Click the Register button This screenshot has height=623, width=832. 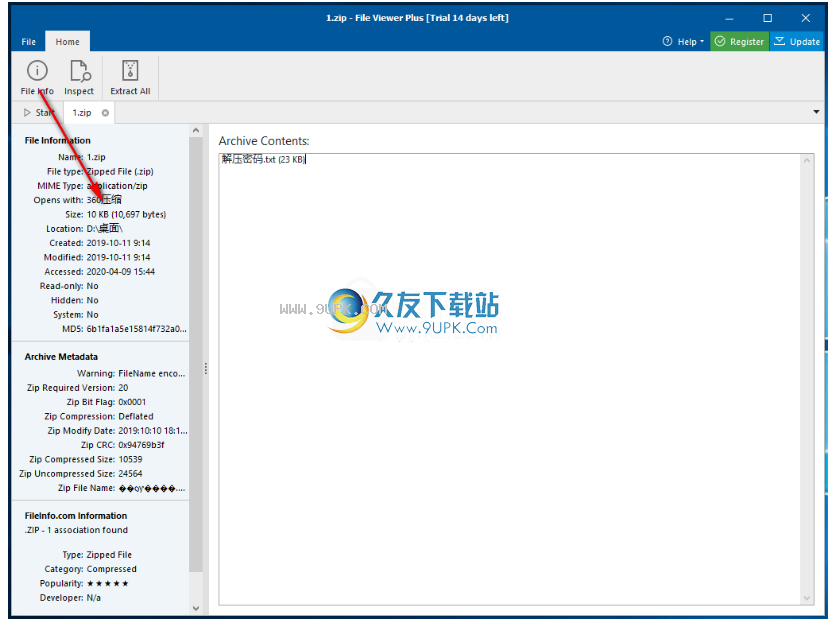tap(740, 41)
